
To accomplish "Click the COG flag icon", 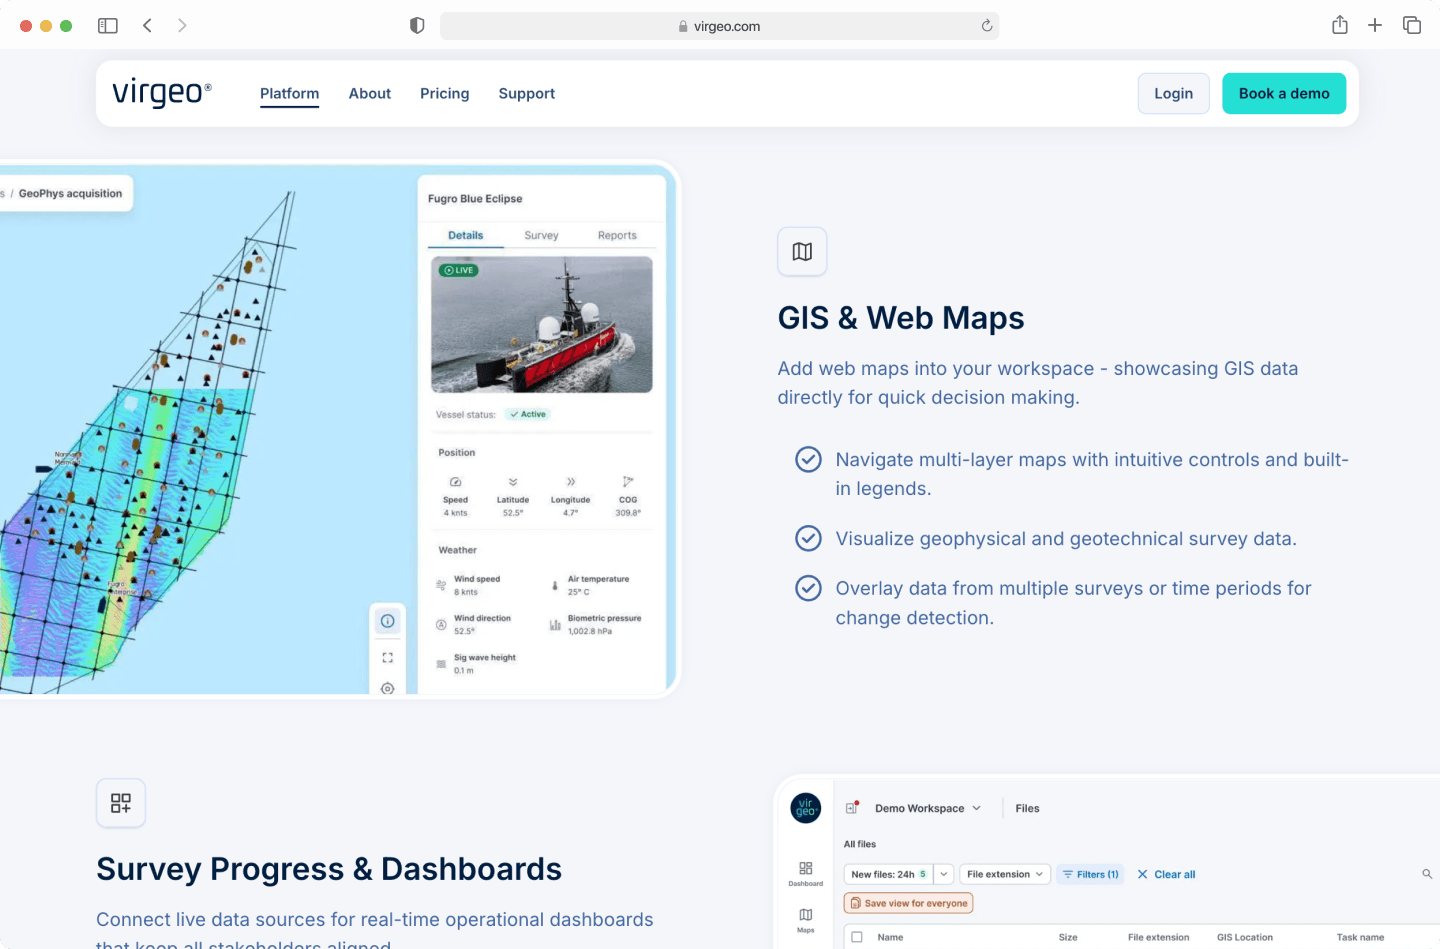I will coord(628,482).
